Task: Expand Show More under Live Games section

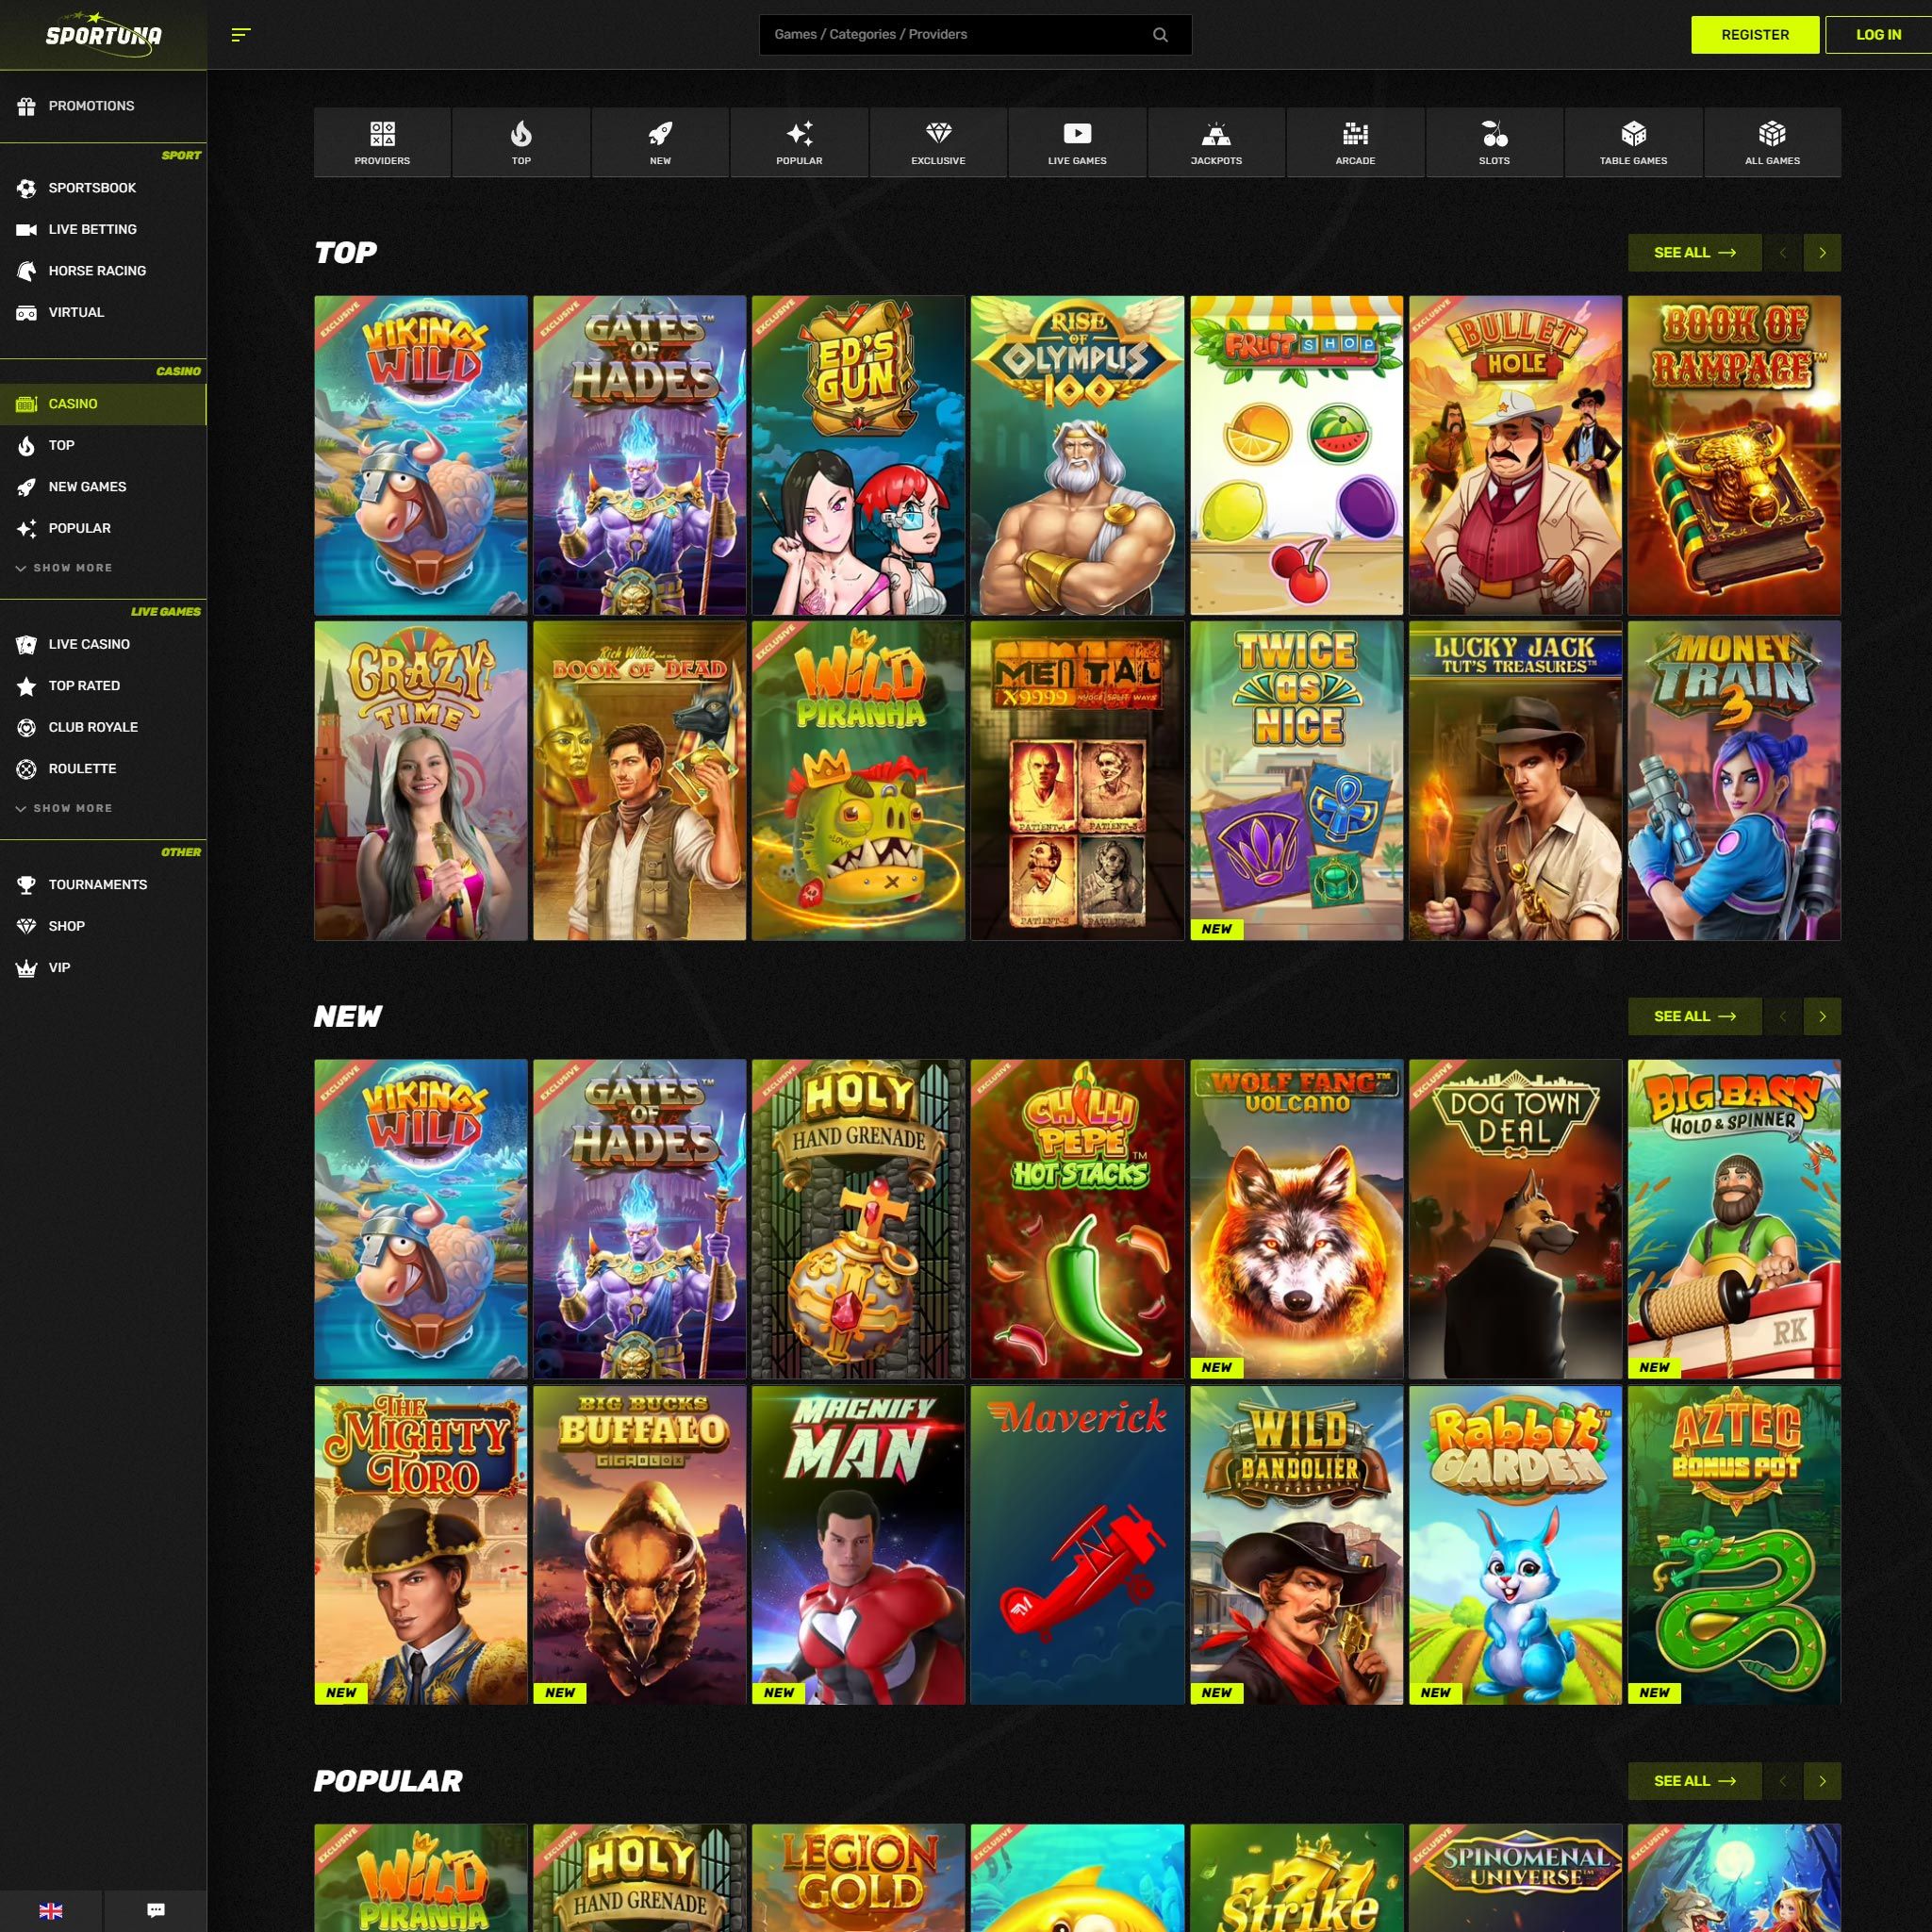Action: click(72, 808)
